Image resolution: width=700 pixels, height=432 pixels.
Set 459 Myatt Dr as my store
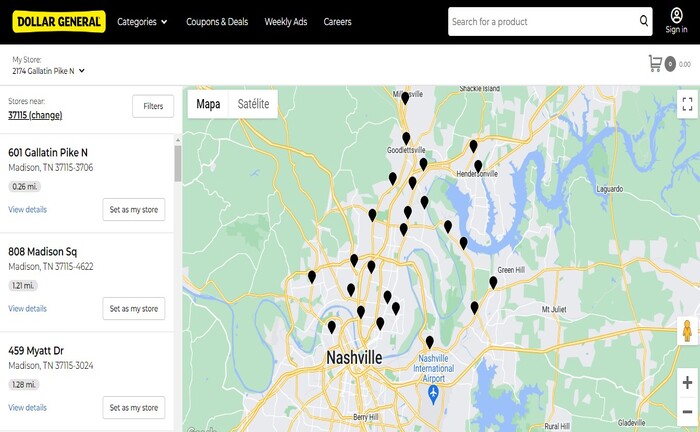(x=134, y=407)
